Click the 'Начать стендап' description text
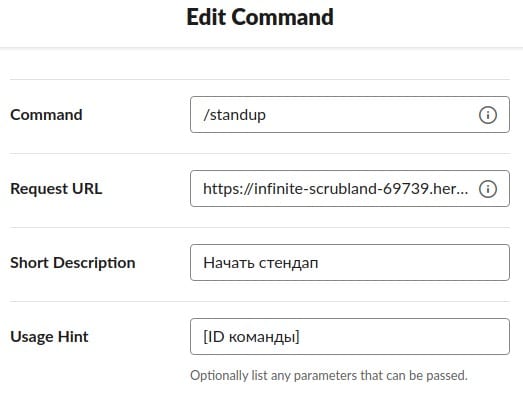This screenshot has width=523, height=396. coord(260,263)
